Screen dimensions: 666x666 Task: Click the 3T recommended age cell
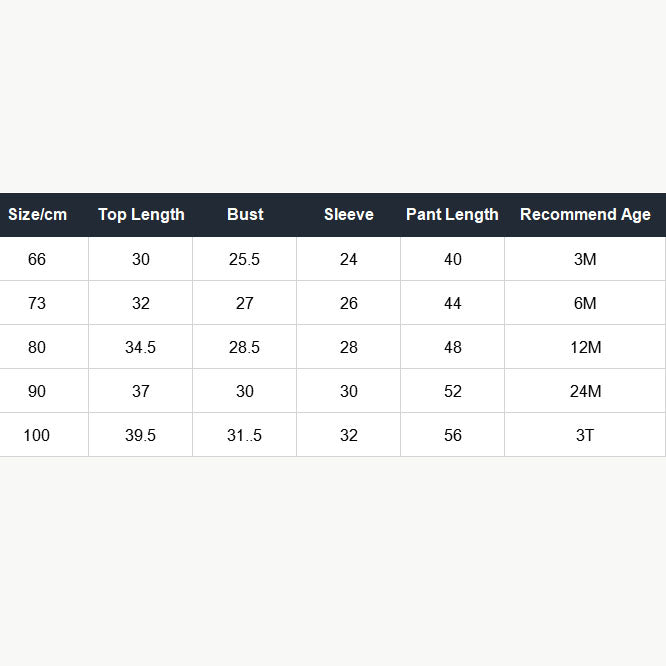pos(585,435)
